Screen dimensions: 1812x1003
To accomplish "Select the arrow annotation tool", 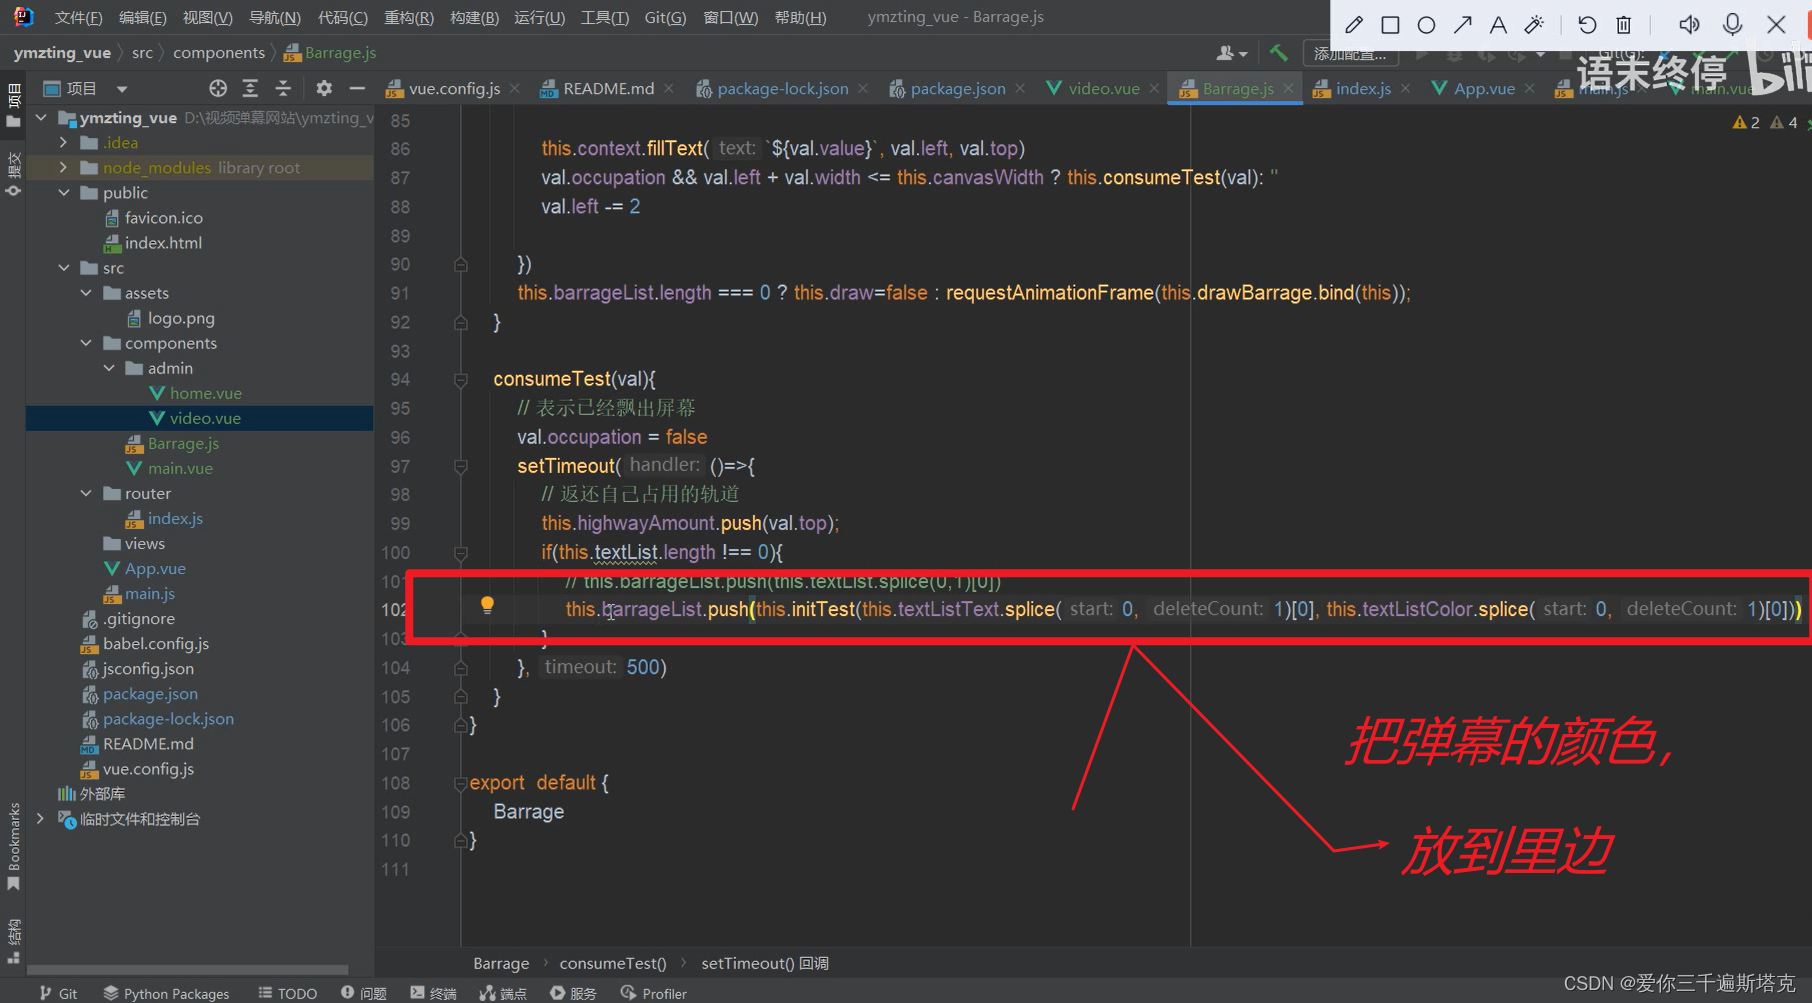I will (1462, 25).
